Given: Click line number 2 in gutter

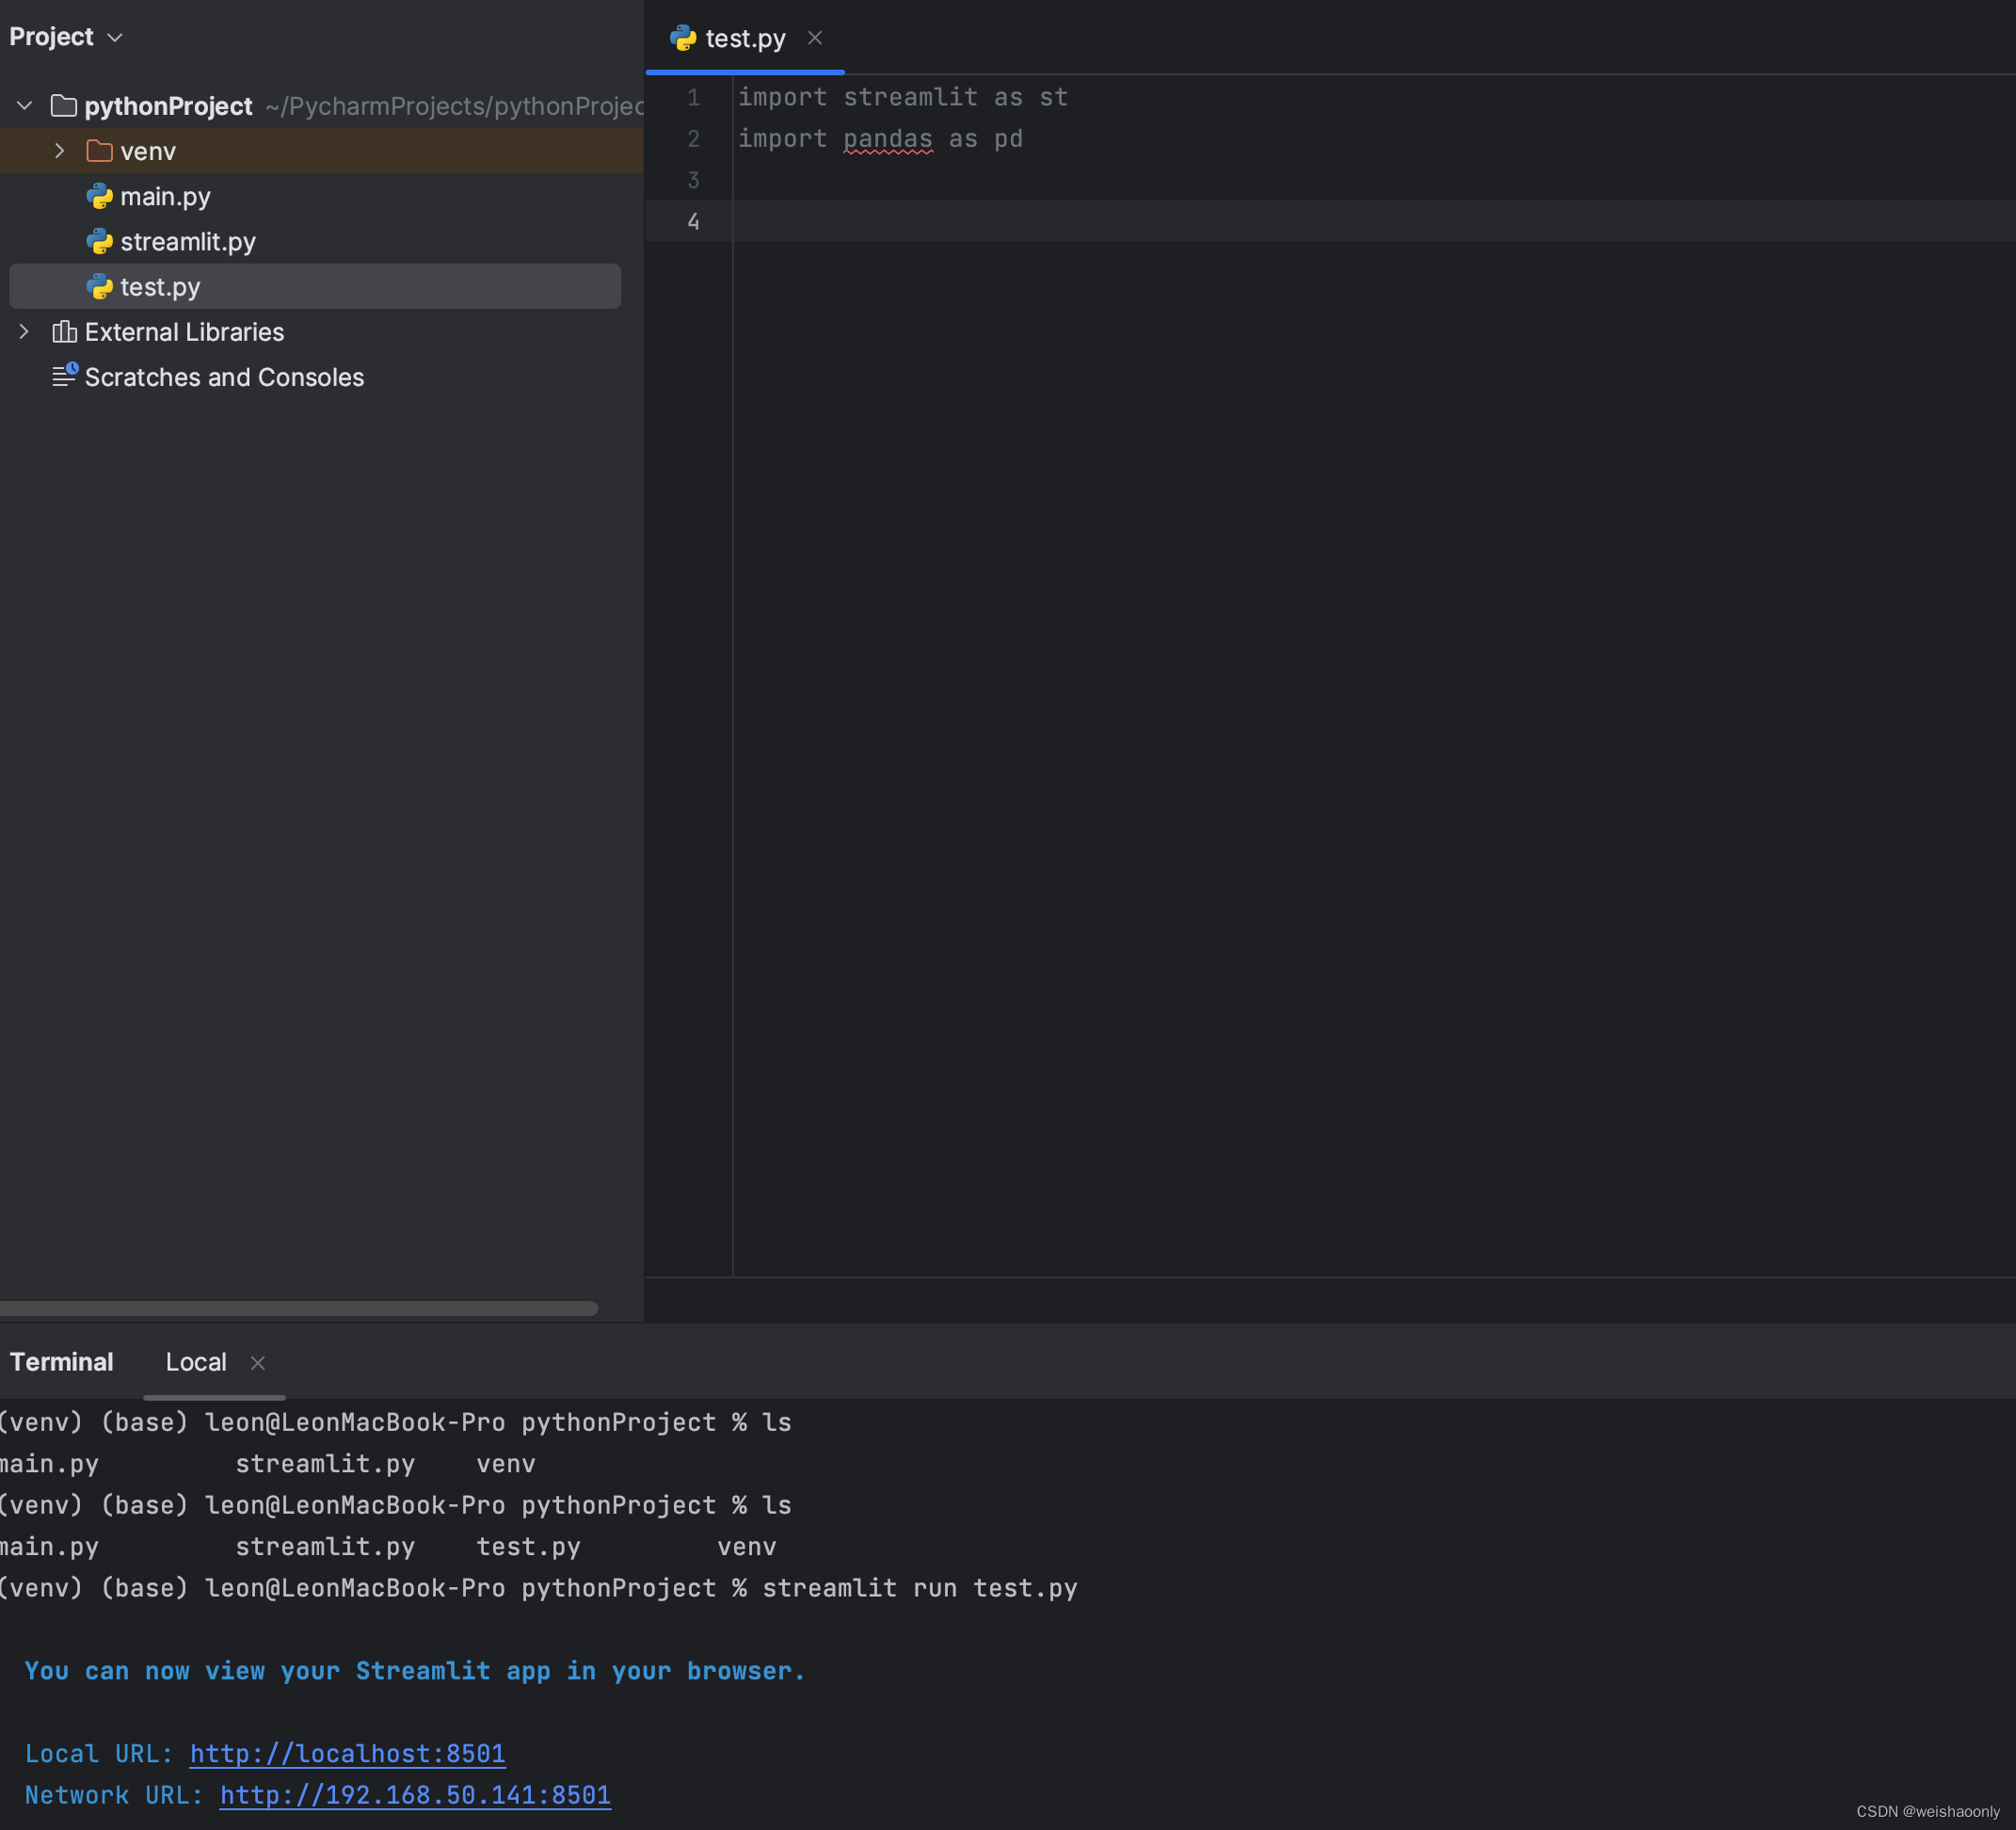Looking at the screenshot, I should click(x=693, y=139).
